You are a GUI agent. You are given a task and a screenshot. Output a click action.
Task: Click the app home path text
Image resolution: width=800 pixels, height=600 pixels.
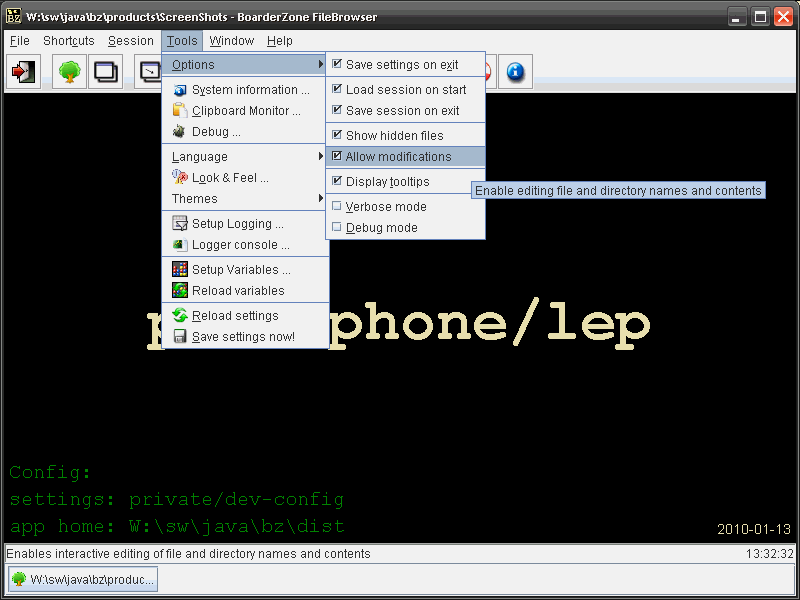coord(177,526)
